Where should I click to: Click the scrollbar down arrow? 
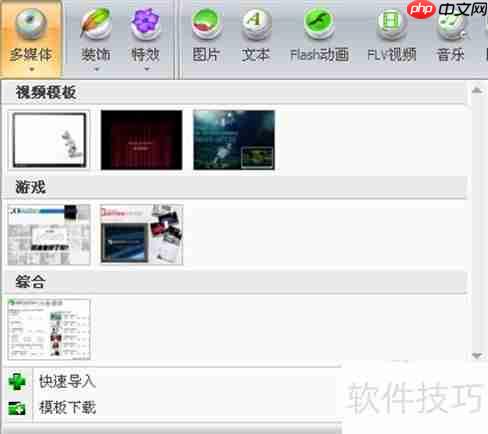pos(477,356)
